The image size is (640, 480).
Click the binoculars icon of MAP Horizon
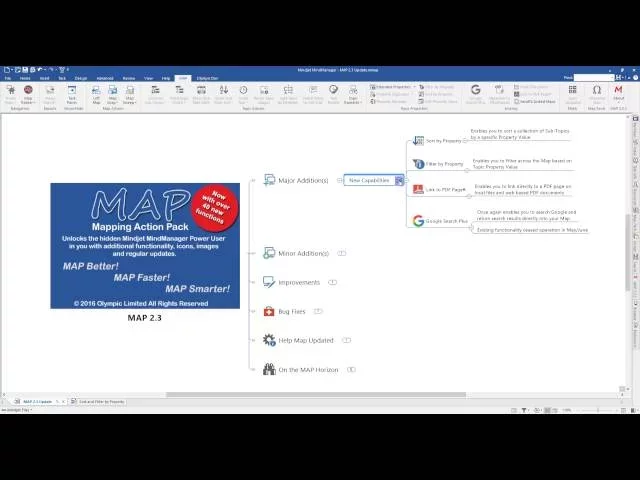point(269,369)
